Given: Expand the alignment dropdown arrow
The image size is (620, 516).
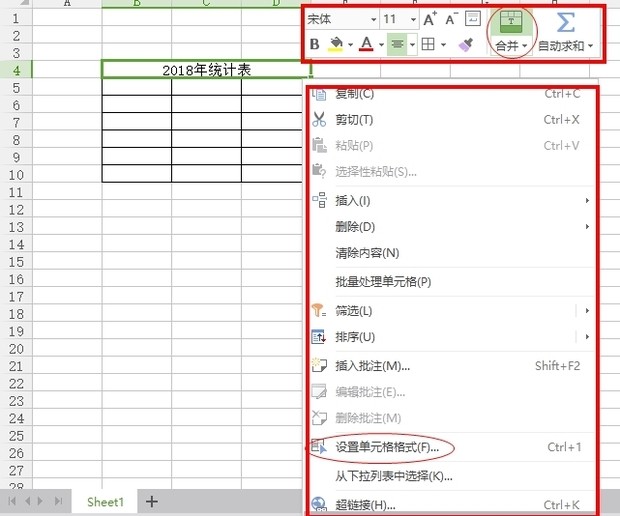Looking at the screenshot, I should 412,45.
